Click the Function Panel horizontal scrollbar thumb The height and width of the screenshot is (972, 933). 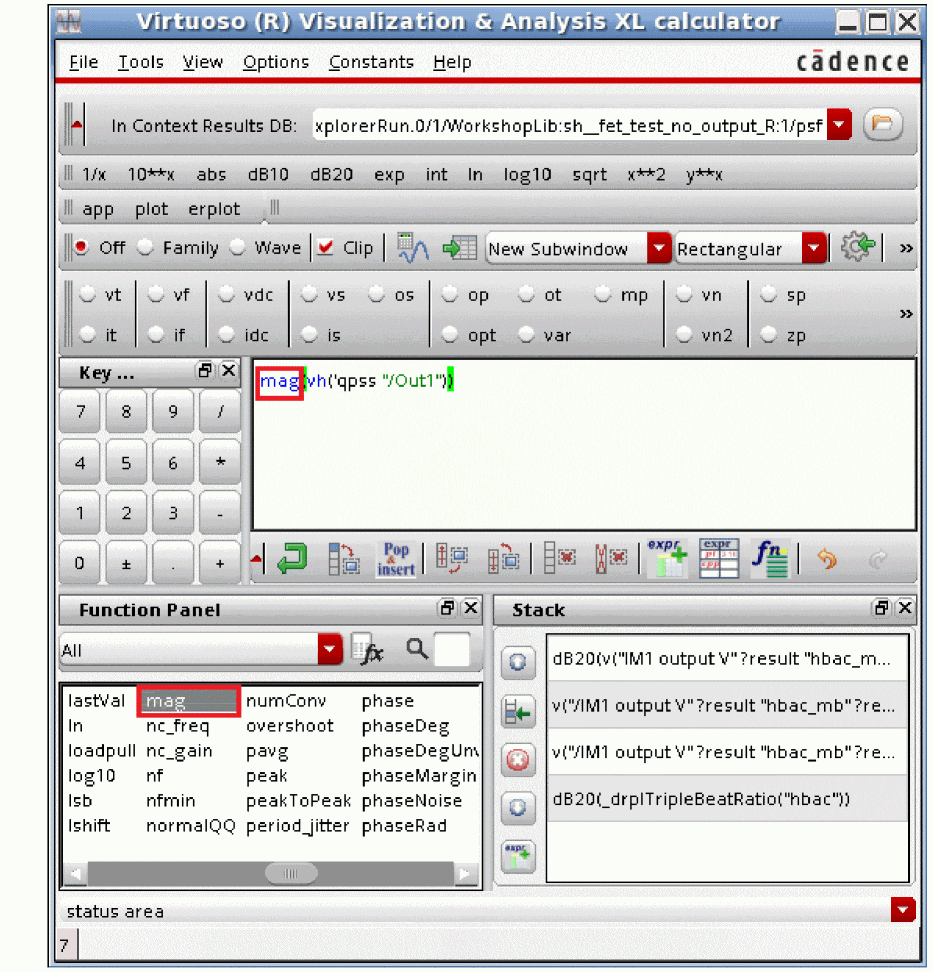[x=291, y=873]
